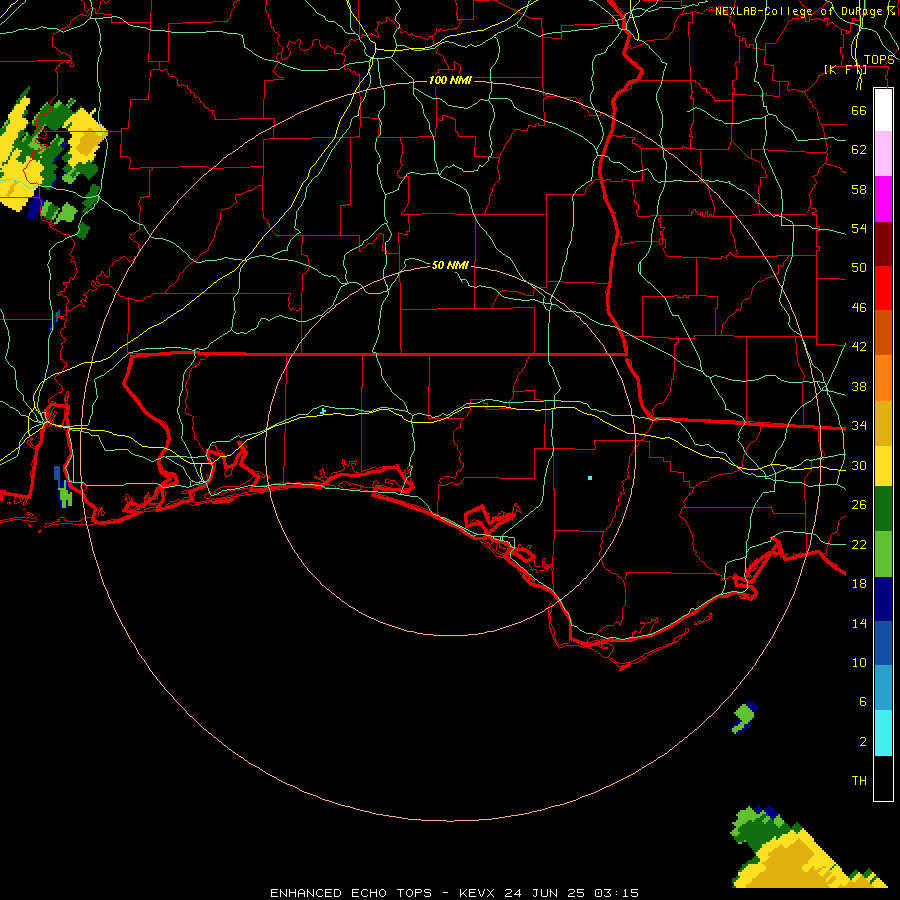Click the white swatch in the tops legend

click(883, 110)
